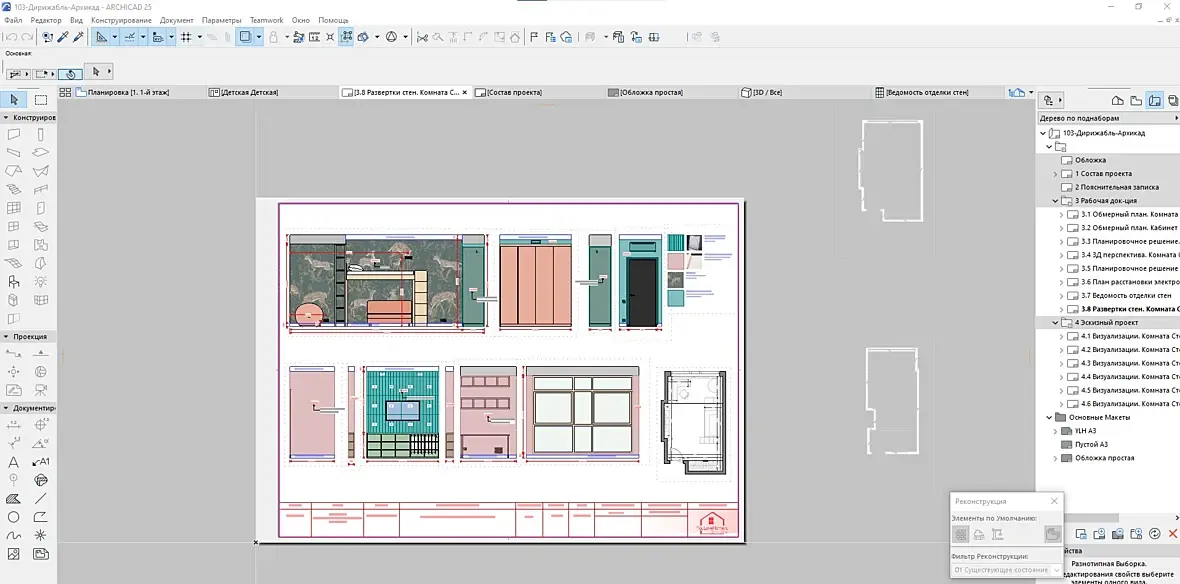The height and width of the screenshot is (584, 1180).
Task: Switch to the Состав проекта tab
Action: (x=513, y=92)
